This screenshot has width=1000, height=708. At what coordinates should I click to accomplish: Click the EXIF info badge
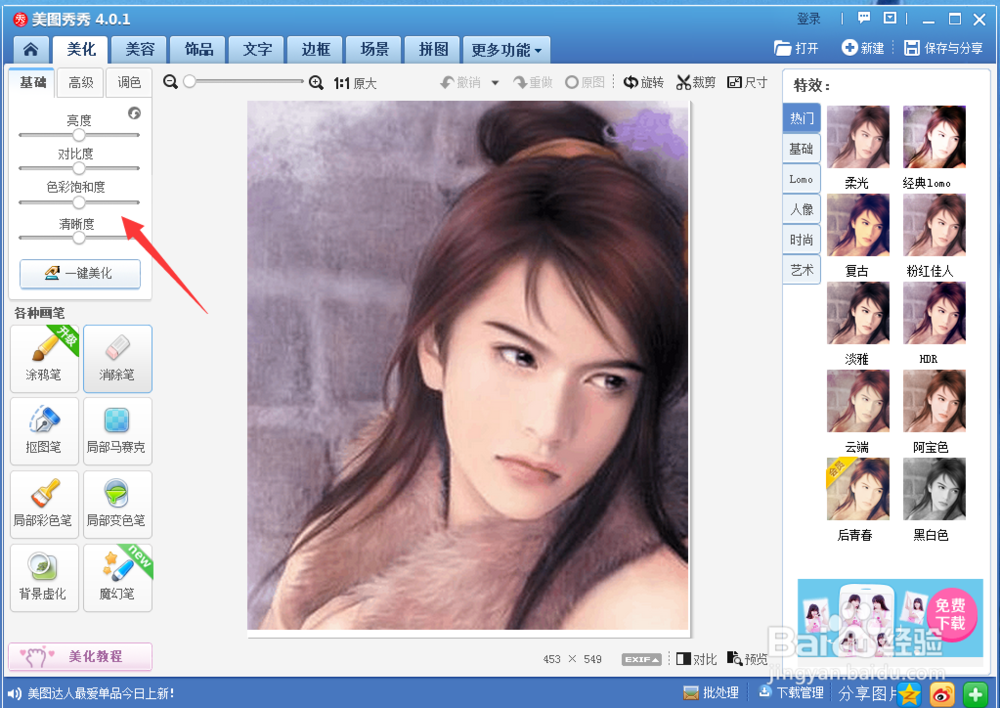coord(641,660)
